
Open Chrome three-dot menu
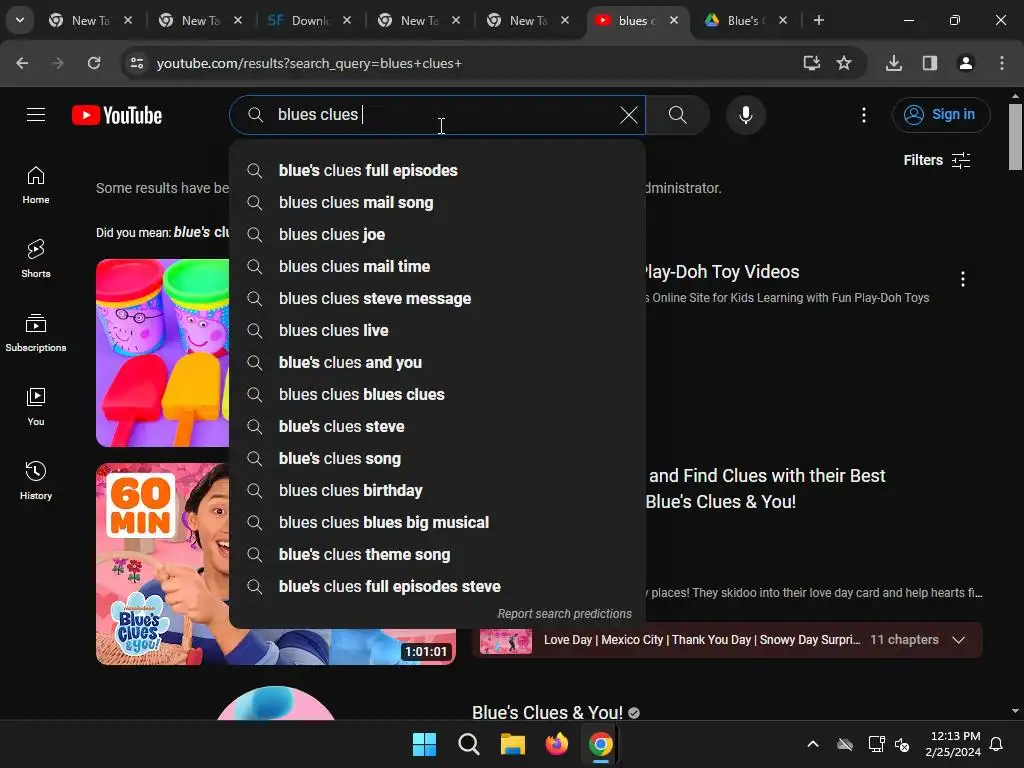(1002, 63)
